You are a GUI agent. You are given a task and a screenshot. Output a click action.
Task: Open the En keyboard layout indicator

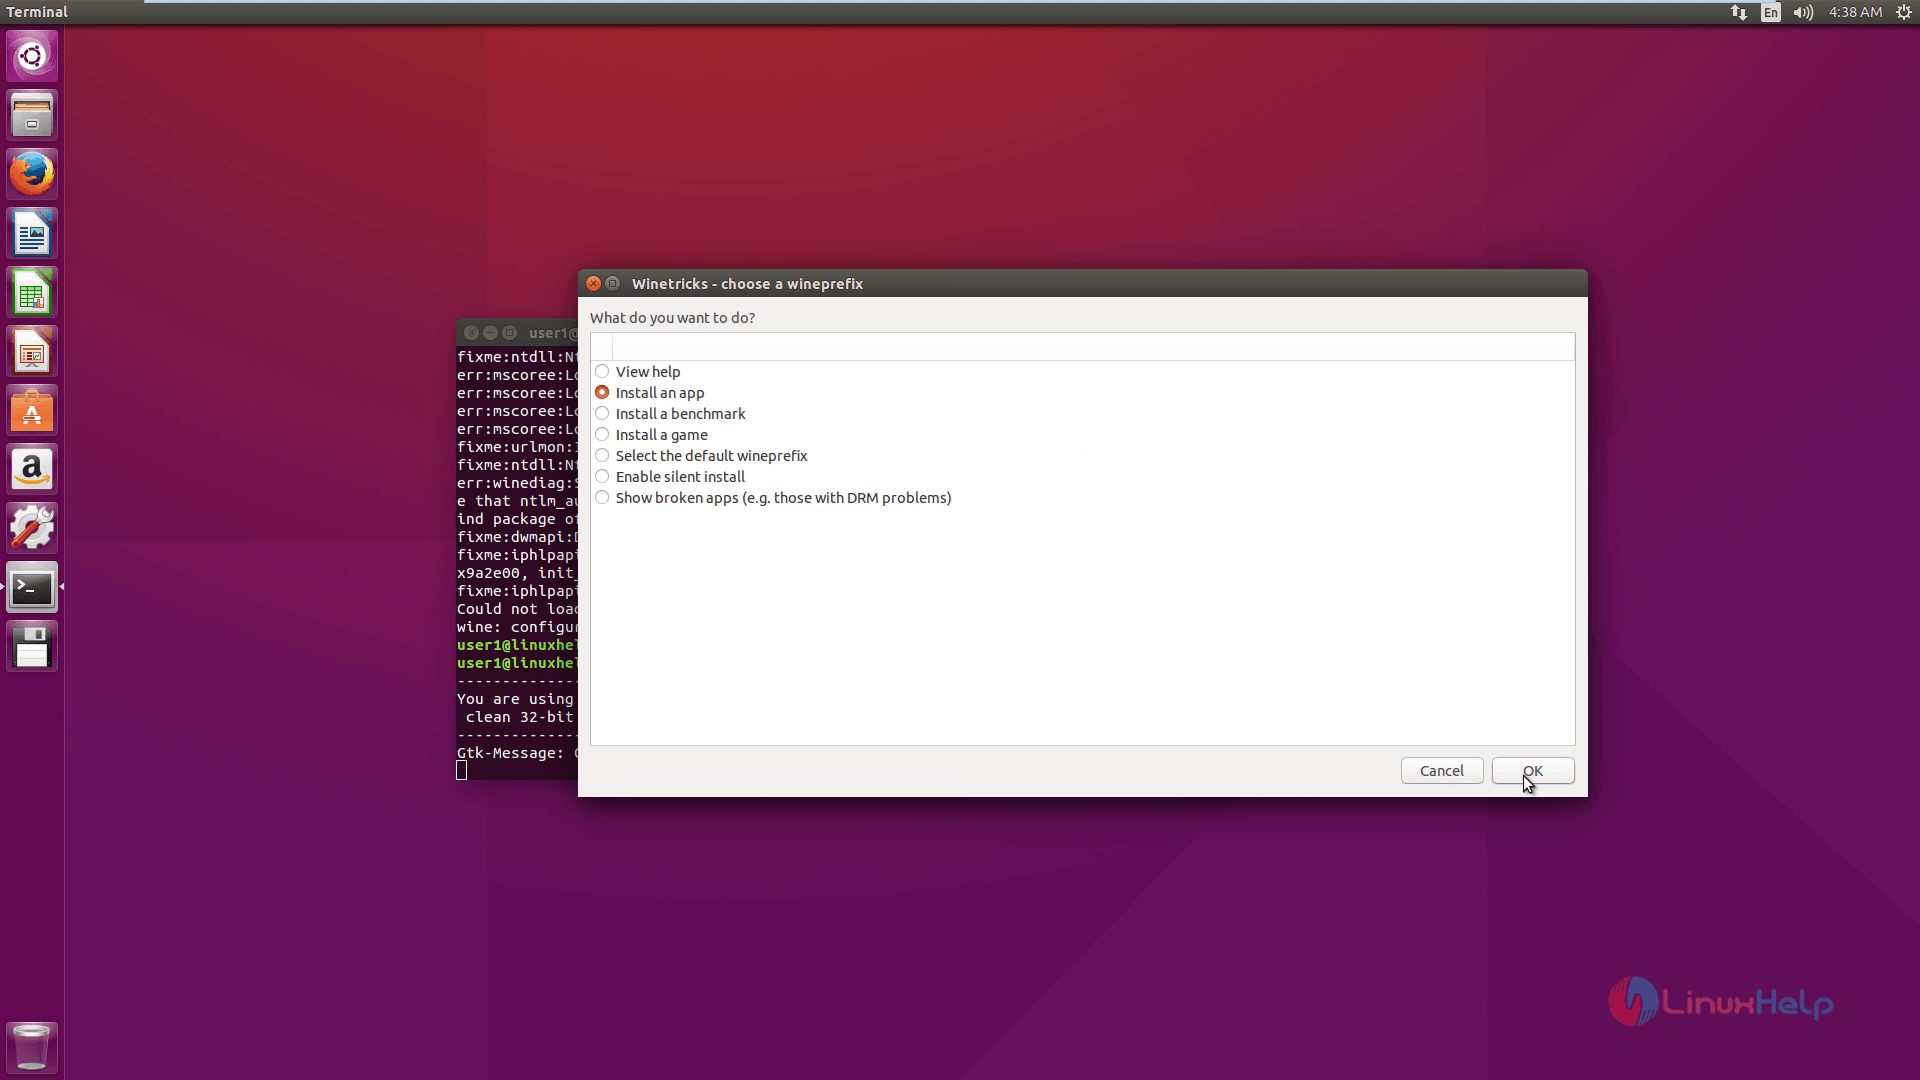coord(1771,12)
